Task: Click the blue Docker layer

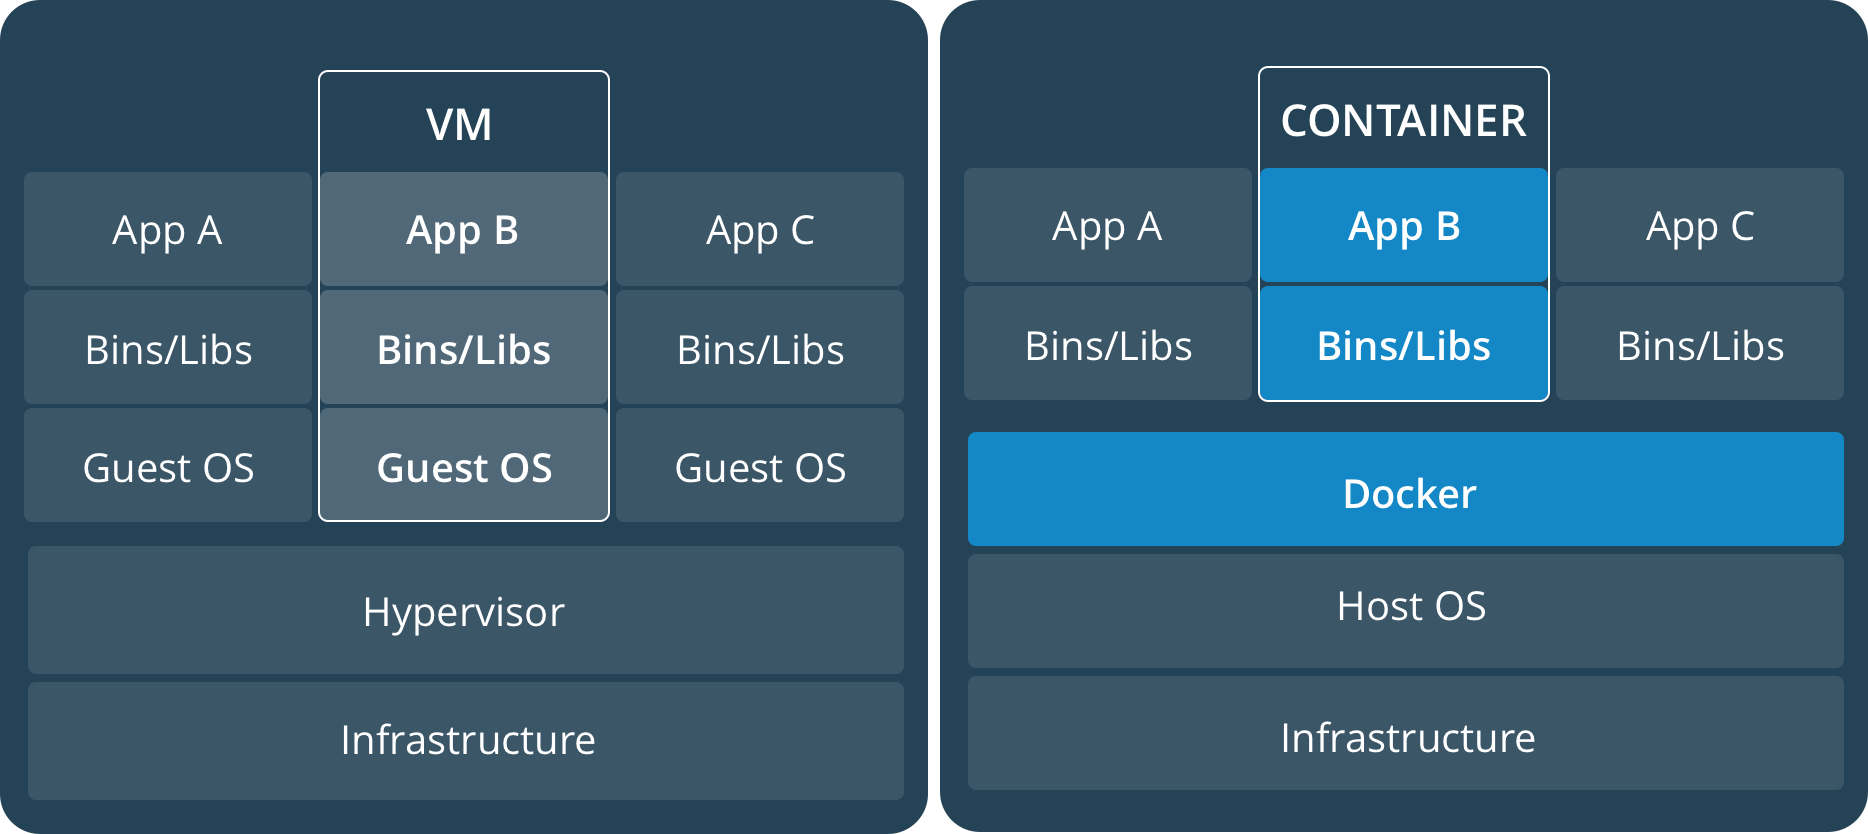Action: pos(1405,489)
